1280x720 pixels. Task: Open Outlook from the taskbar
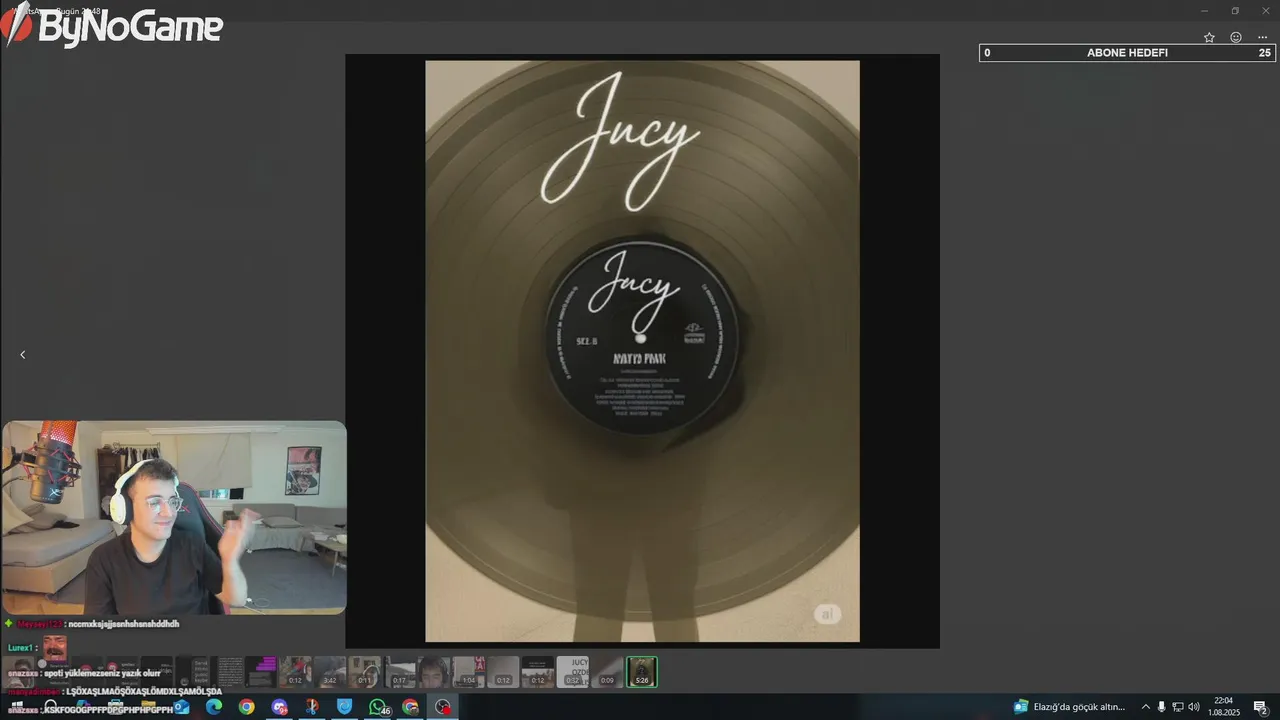(x=181, y=707)
